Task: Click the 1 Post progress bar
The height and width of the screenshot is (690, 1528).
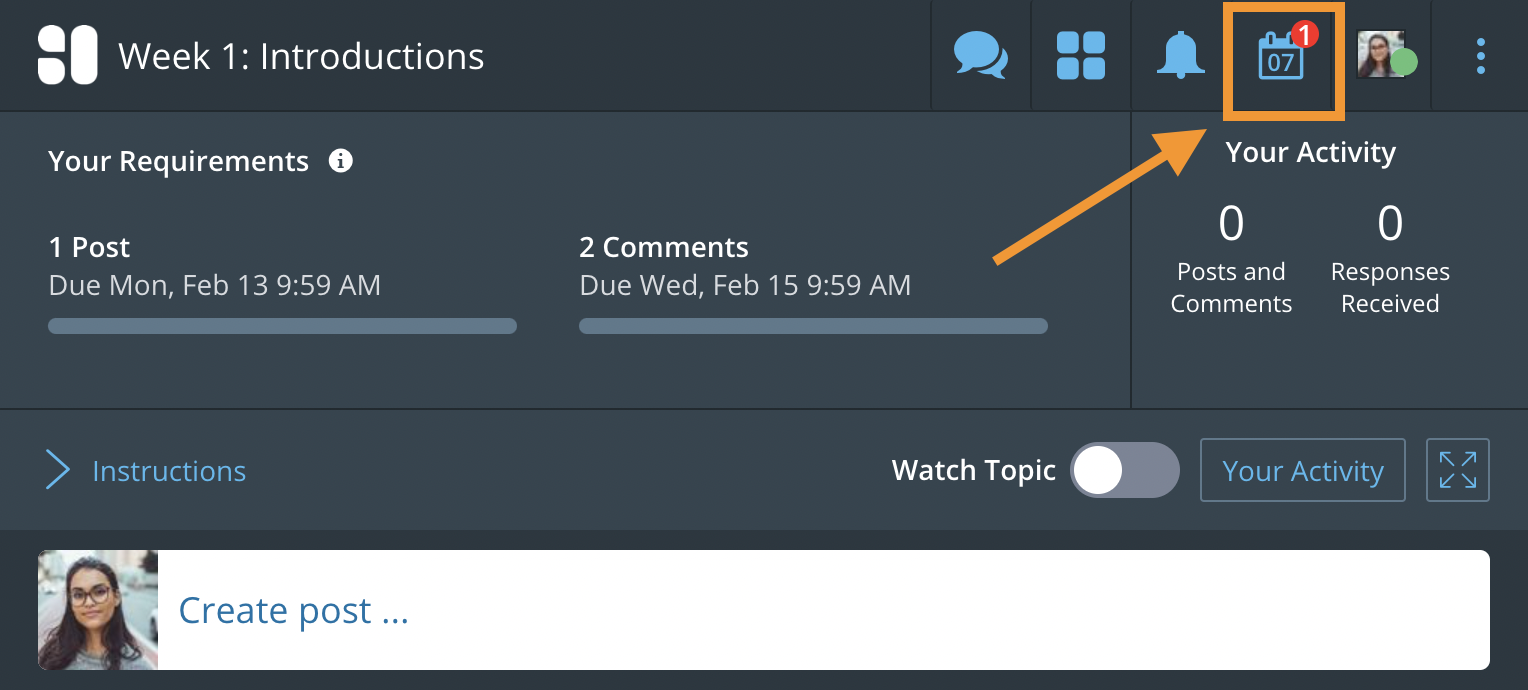Action: pos(282,326)
